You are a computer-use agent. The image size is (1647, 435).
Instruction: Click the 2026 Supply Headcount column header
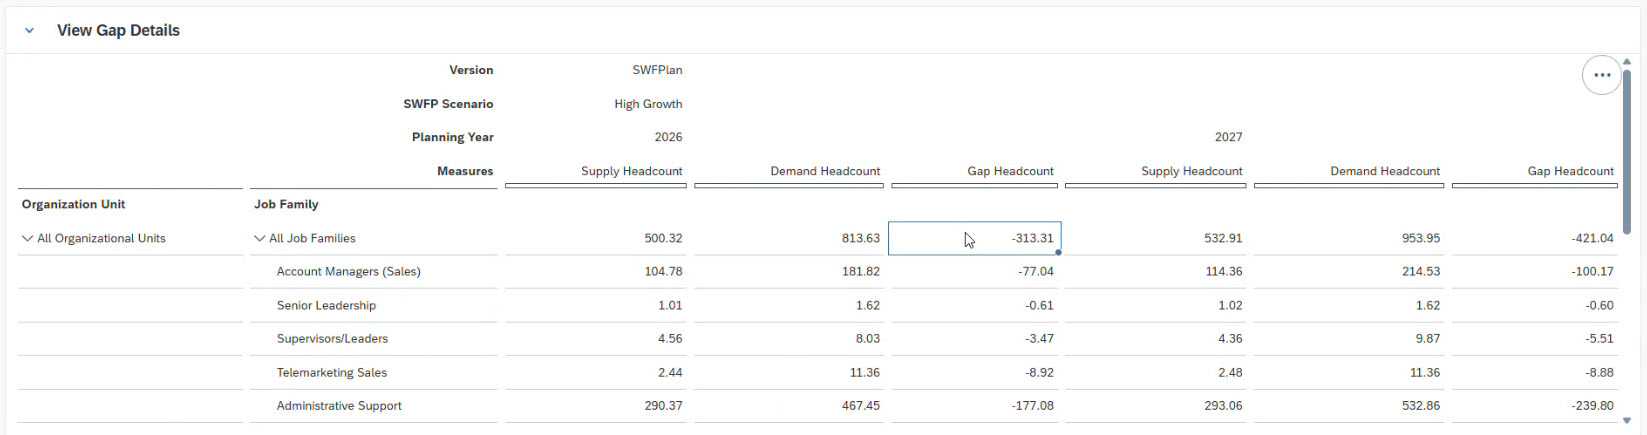[x=631, y=171]
